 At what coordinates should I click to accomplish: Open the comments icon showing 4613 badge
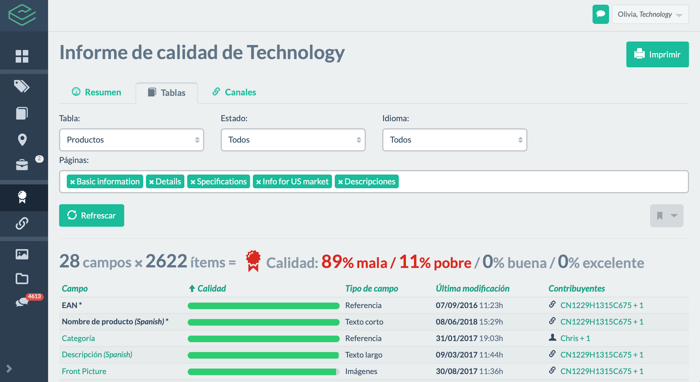(22, 302)
